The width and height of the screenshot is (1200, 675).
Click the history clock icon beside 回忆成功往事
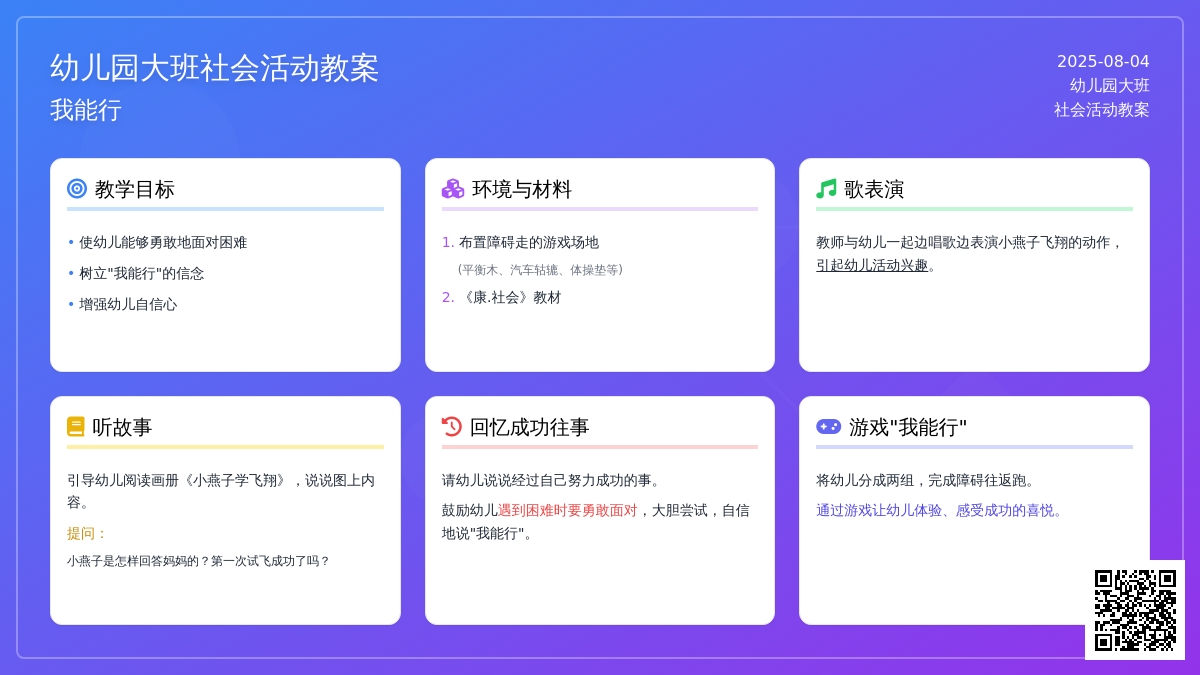point(452,427)
